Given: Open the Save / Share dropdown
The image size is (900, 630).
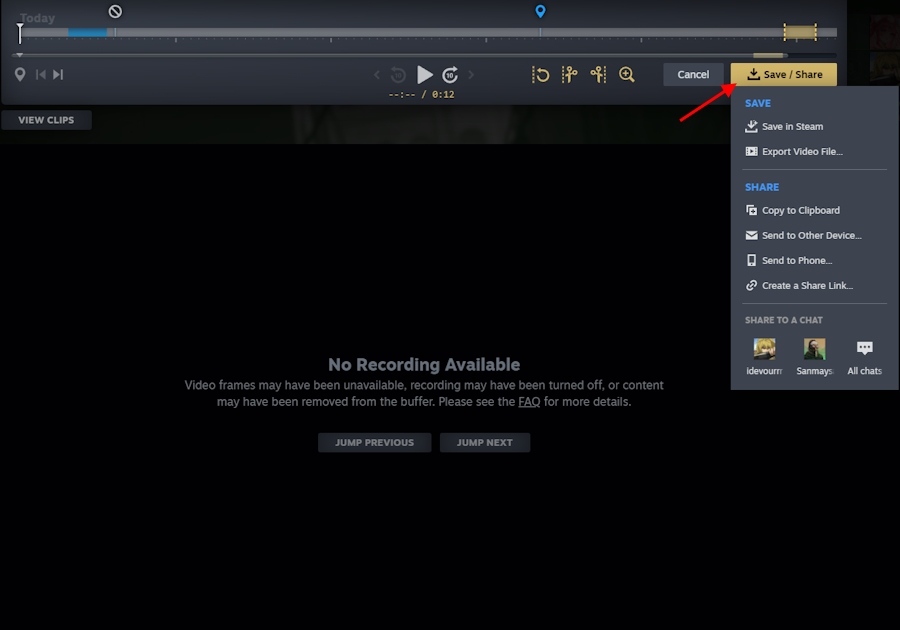Looking at the screenshot, I should [783, 74].
